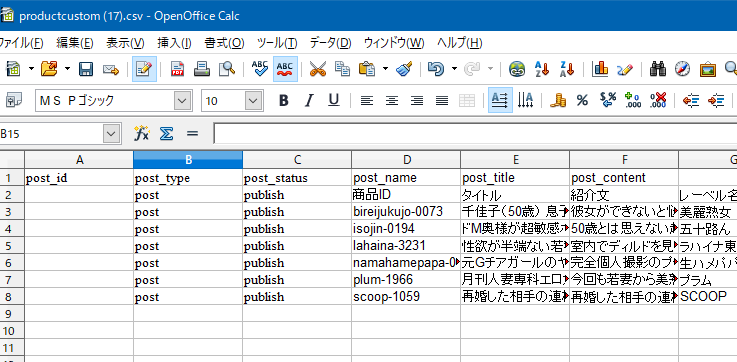Open the Tools menu
Viewport: 737px width, 362px height.
click(x=277, y=44)
